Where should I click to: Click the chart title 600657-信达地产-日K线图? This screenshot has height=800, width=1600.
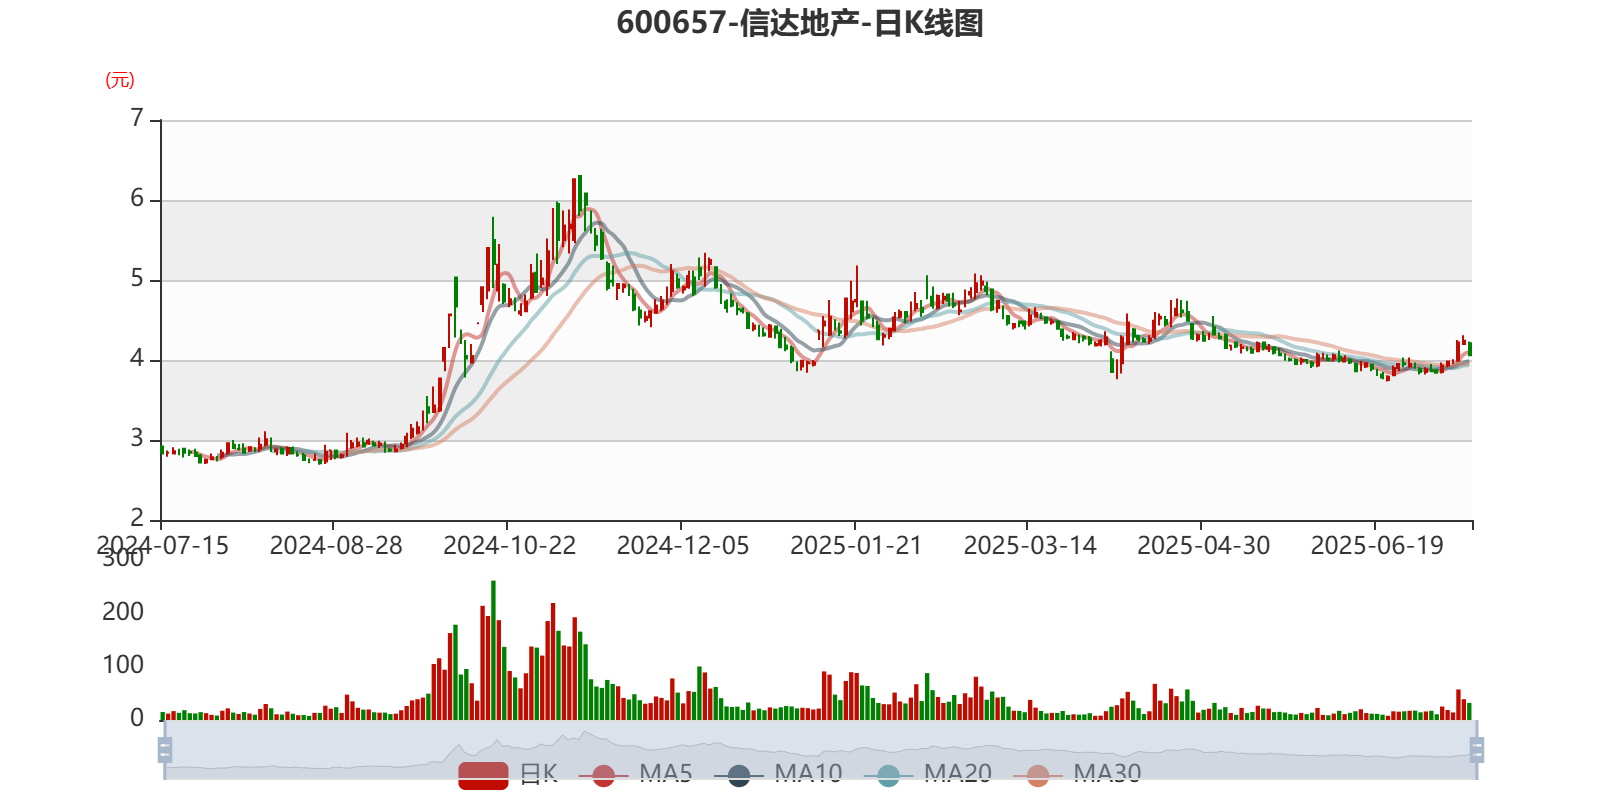pos(800,22)
